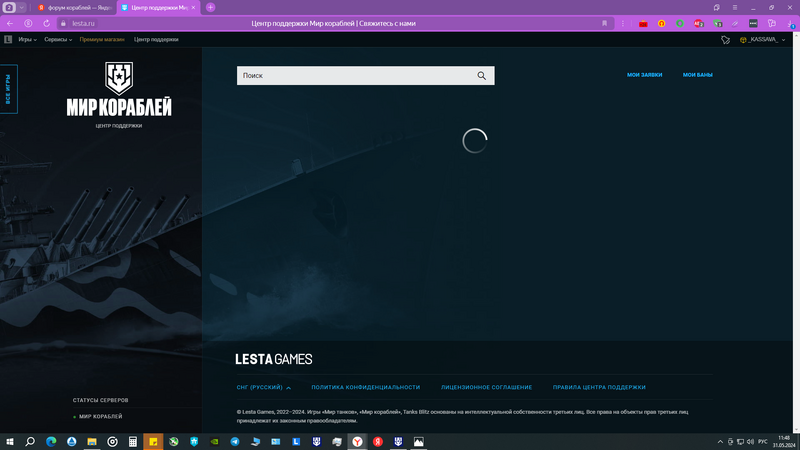Image resolution: width=800 pixels, height=450 pixels.
Task: Open МОИ БАНЫ link
Action: pos(697,75)
